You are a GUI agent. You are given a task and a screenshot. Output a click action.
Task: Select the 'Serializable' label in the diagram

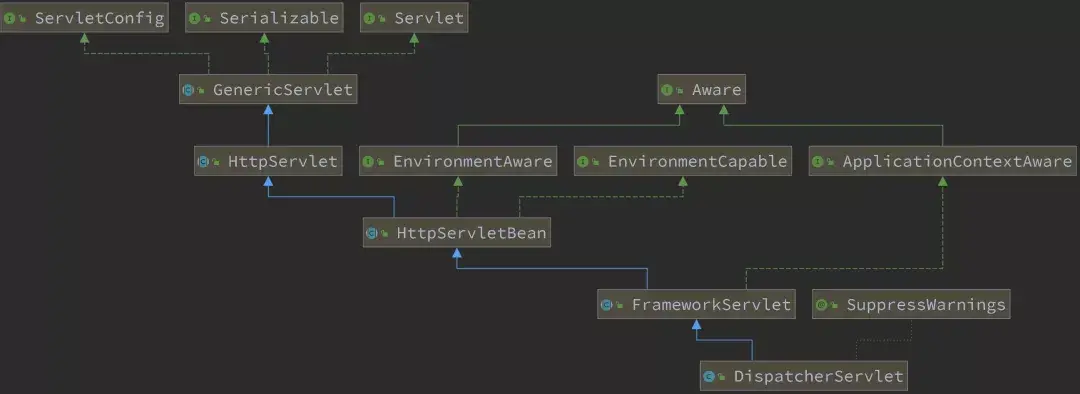(280, 18)
